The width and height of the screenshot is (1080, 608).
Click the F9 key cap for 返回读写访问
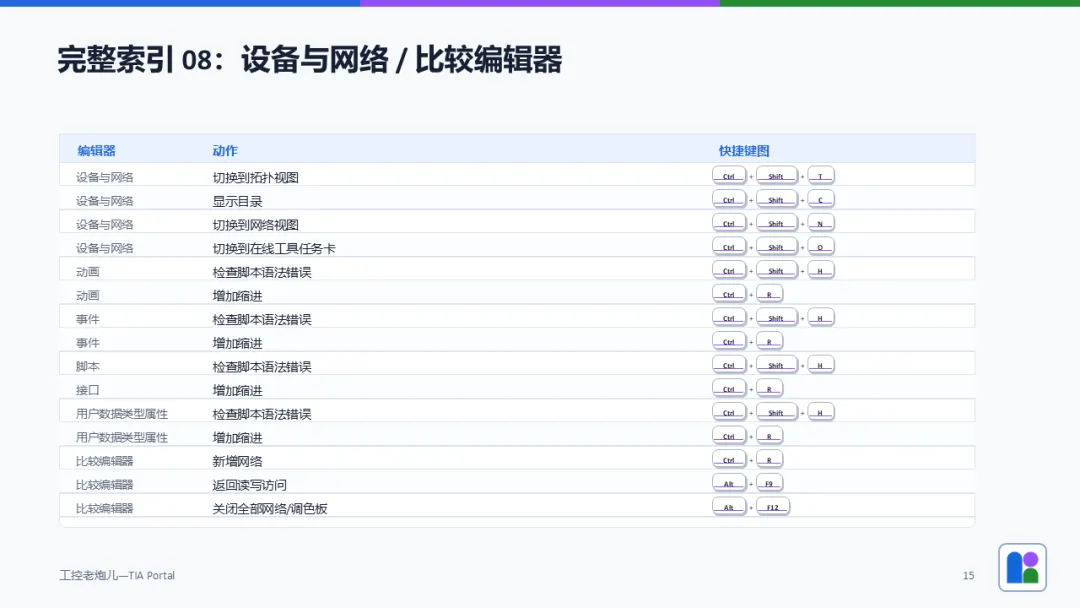pyautogui.click(x=769, y=483)
